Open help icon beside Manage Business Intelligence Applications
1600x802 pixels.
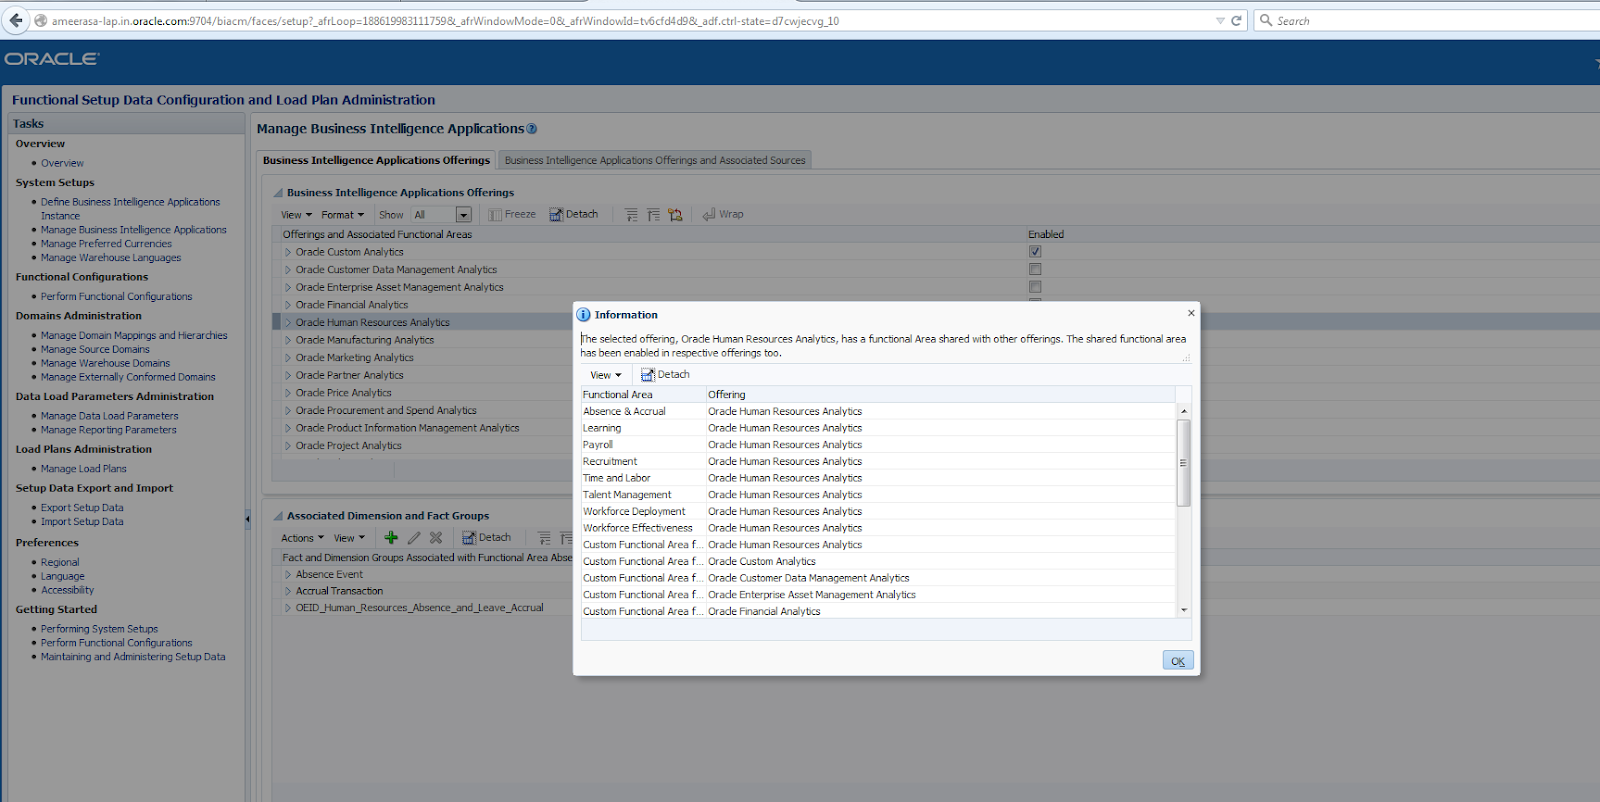[x=532, y=129]
